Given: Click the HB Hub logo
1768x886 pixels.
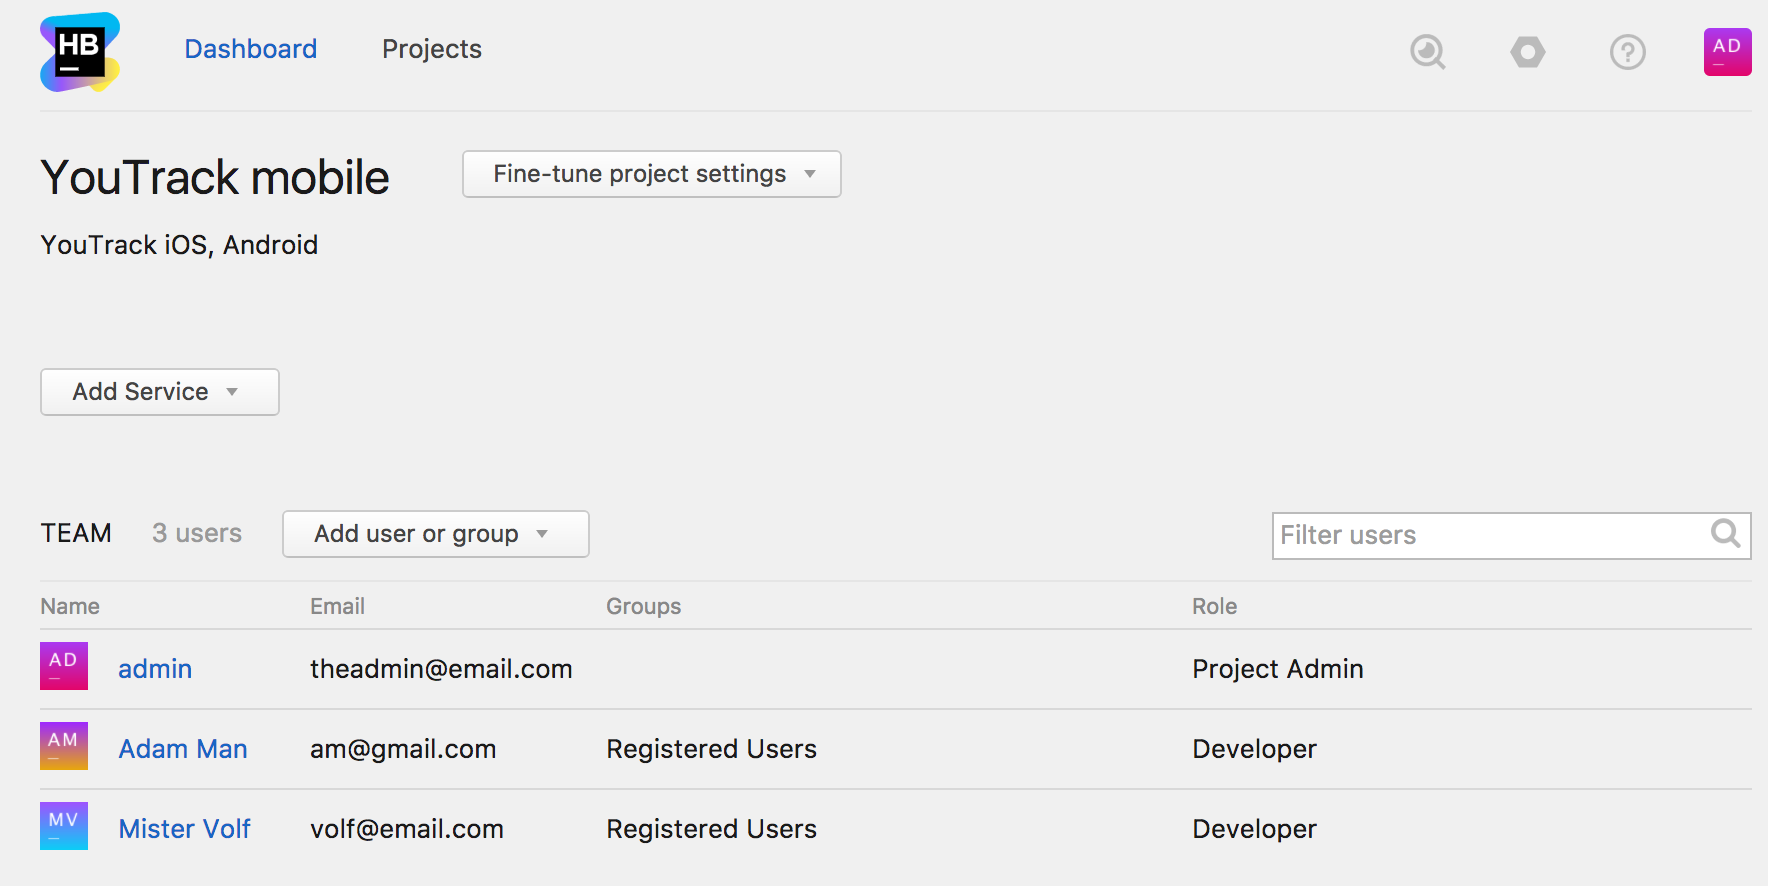Looking at the screenshot, I should point(80,52).
